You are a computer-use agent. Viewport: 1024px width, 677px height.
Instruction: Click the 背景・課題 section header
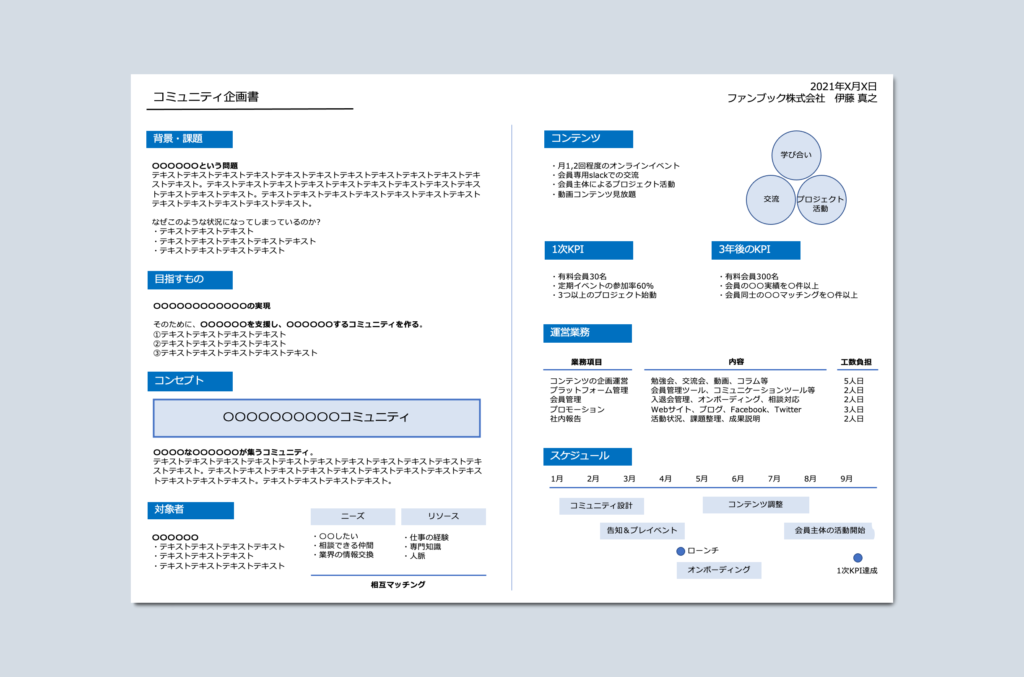click(190, 139)
